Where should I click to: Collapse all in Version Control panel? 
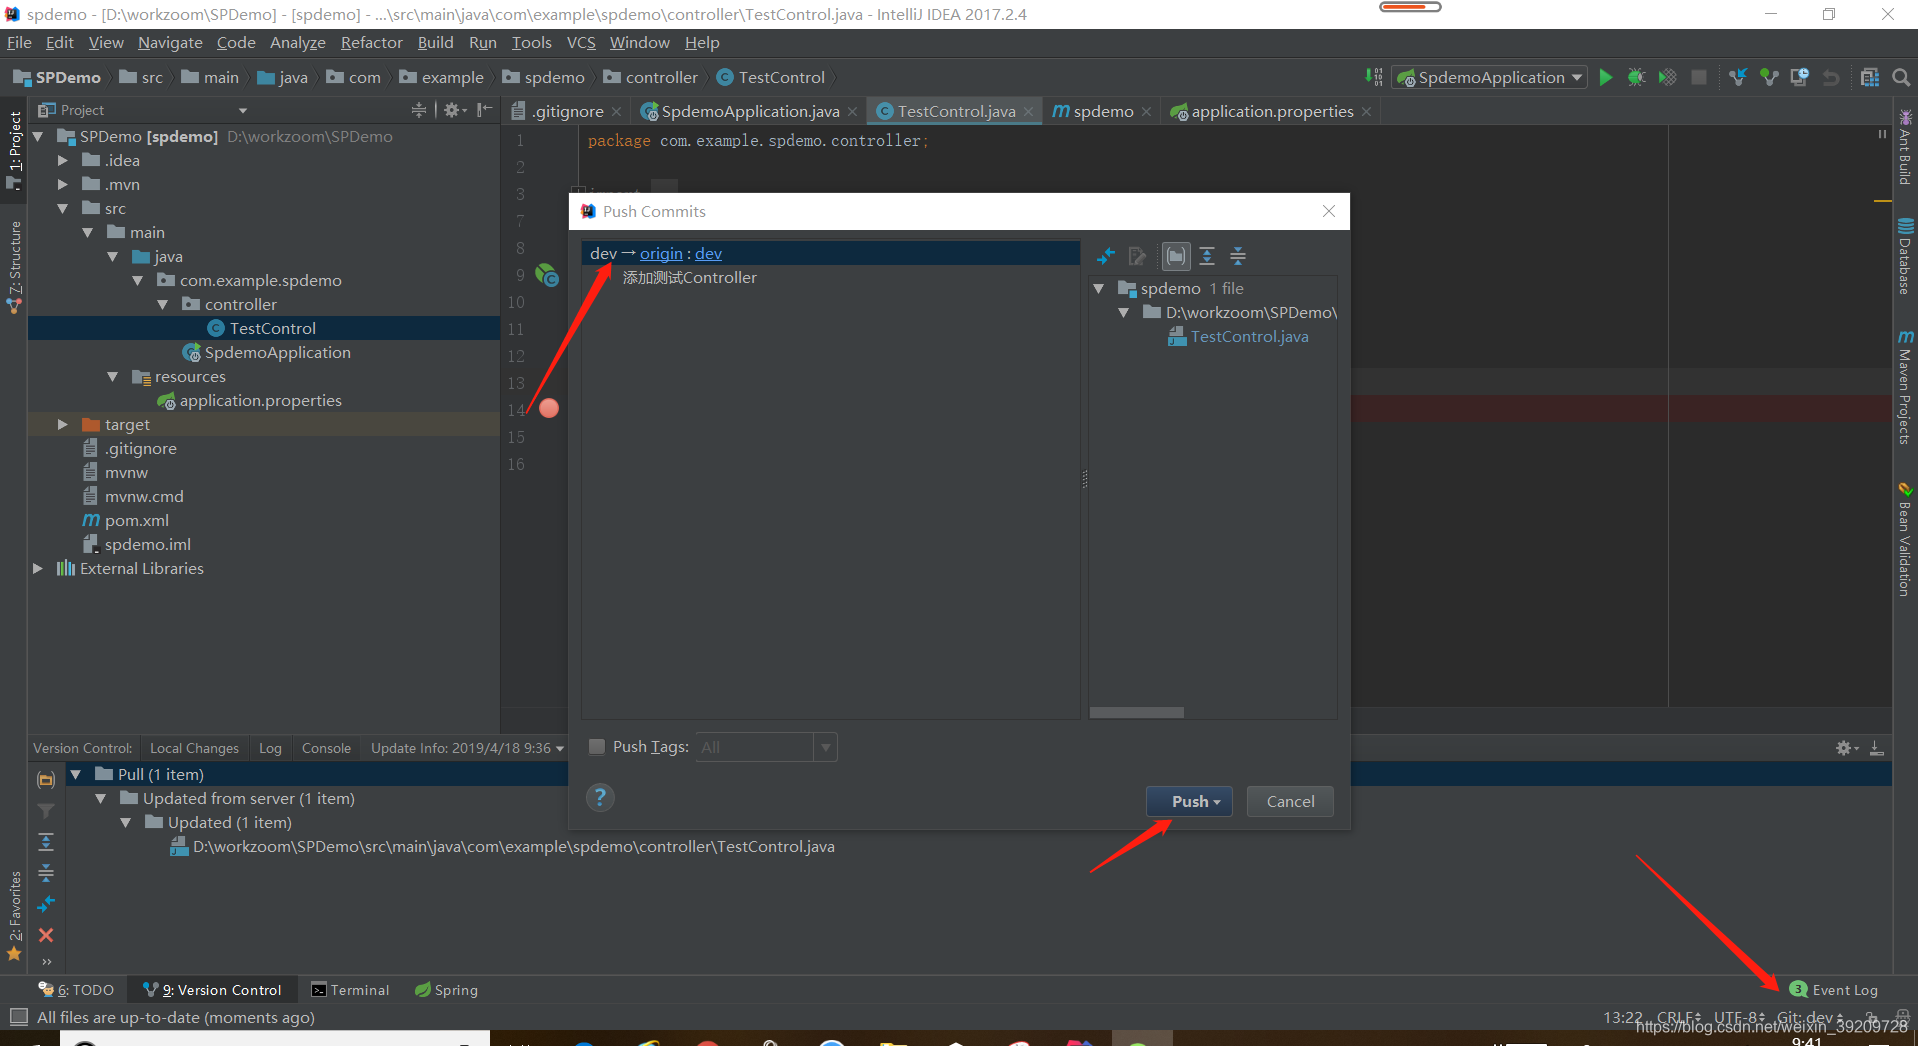coord(46,873)
